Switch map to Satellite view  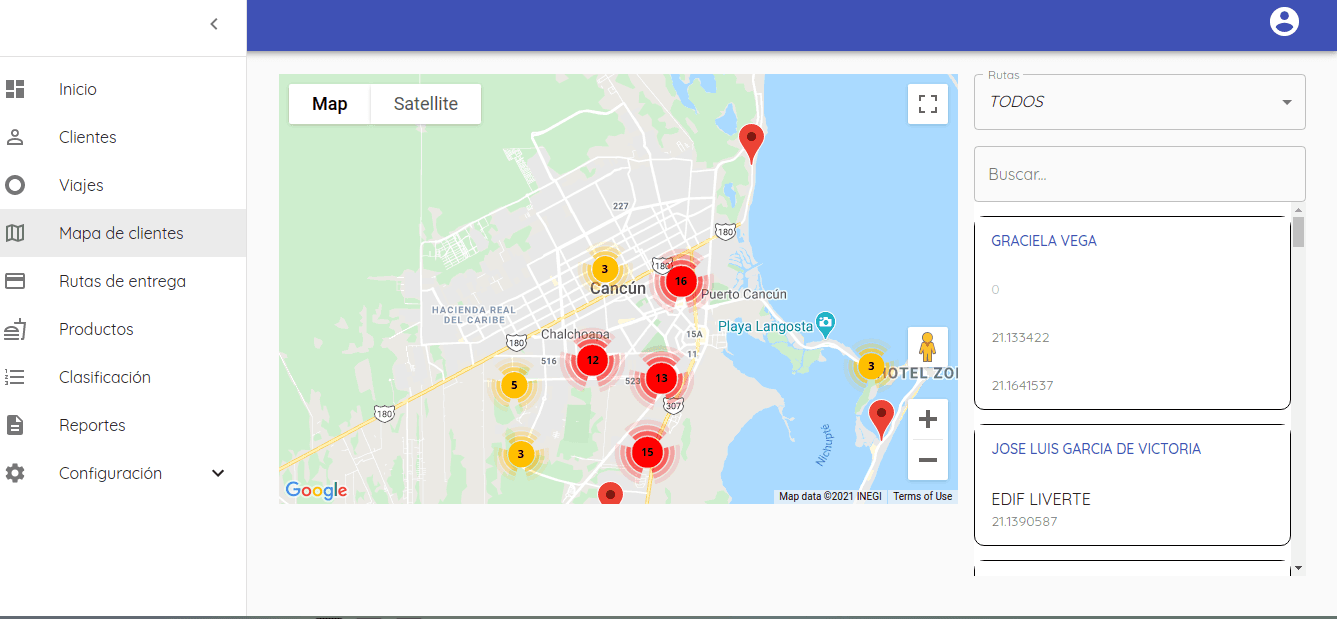(x=426, y=104)
